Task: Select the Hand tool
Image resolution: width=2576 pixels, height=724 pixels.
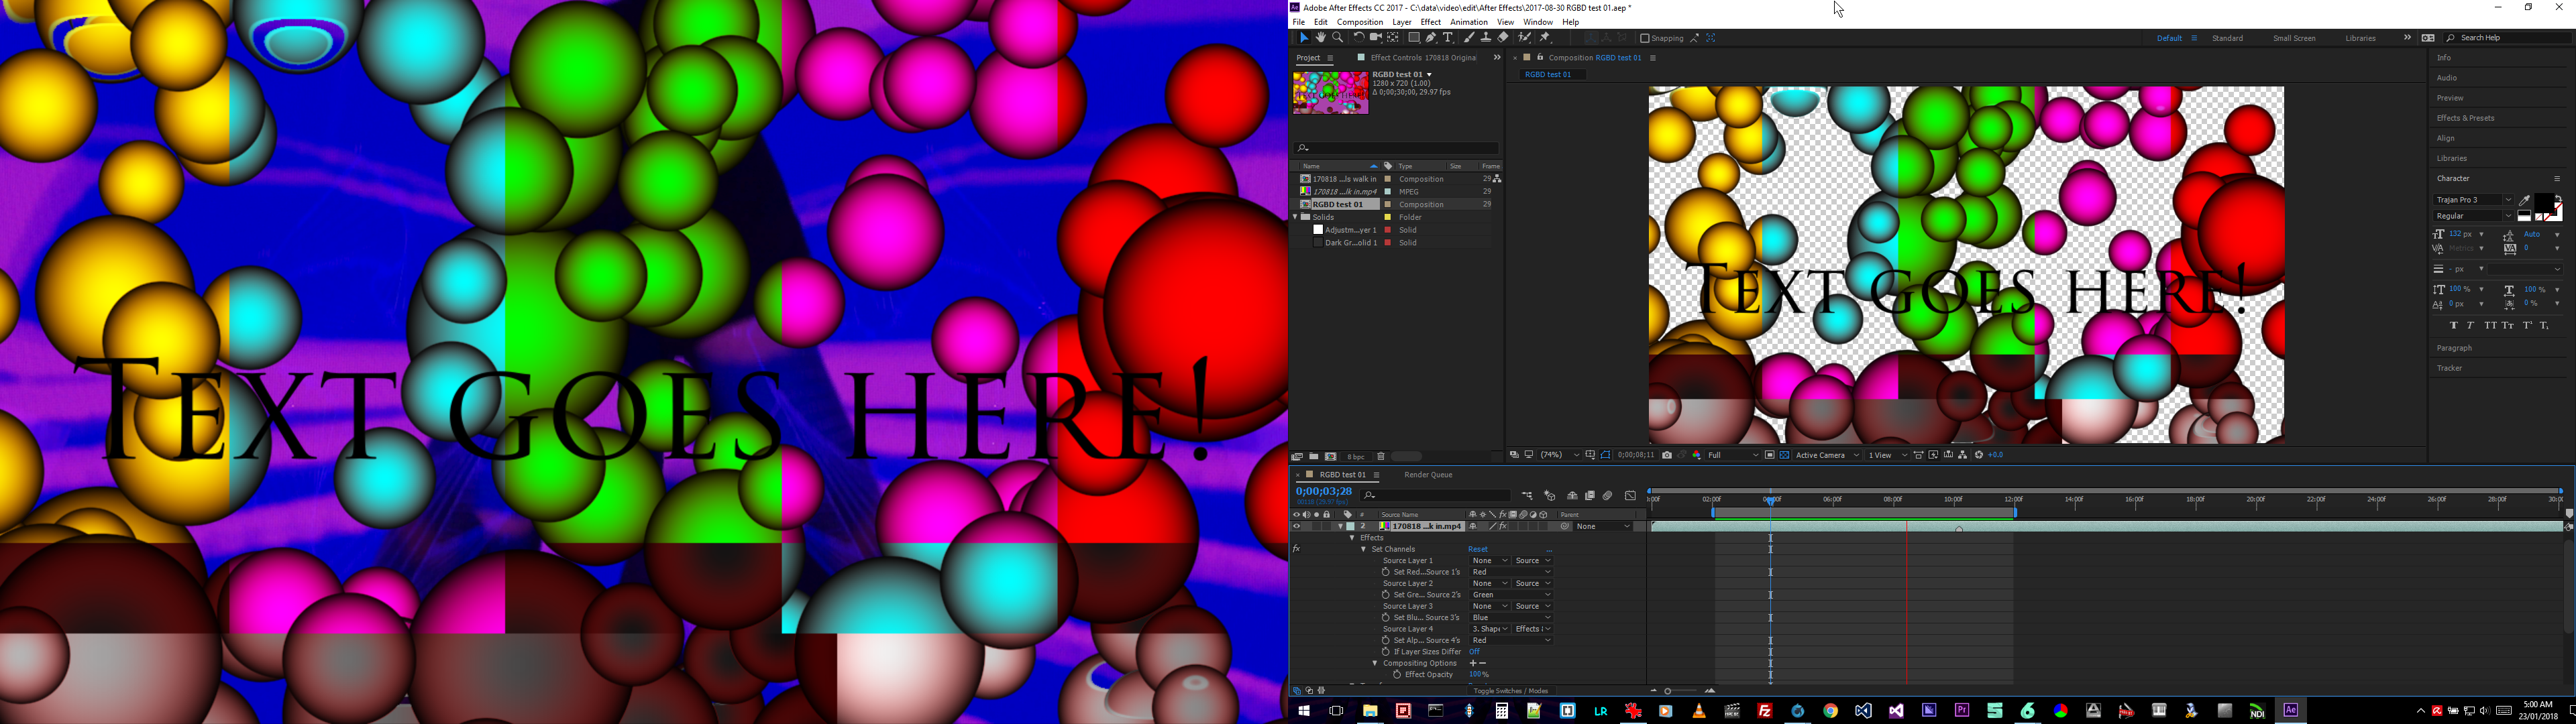Action: click(1321, 38)
